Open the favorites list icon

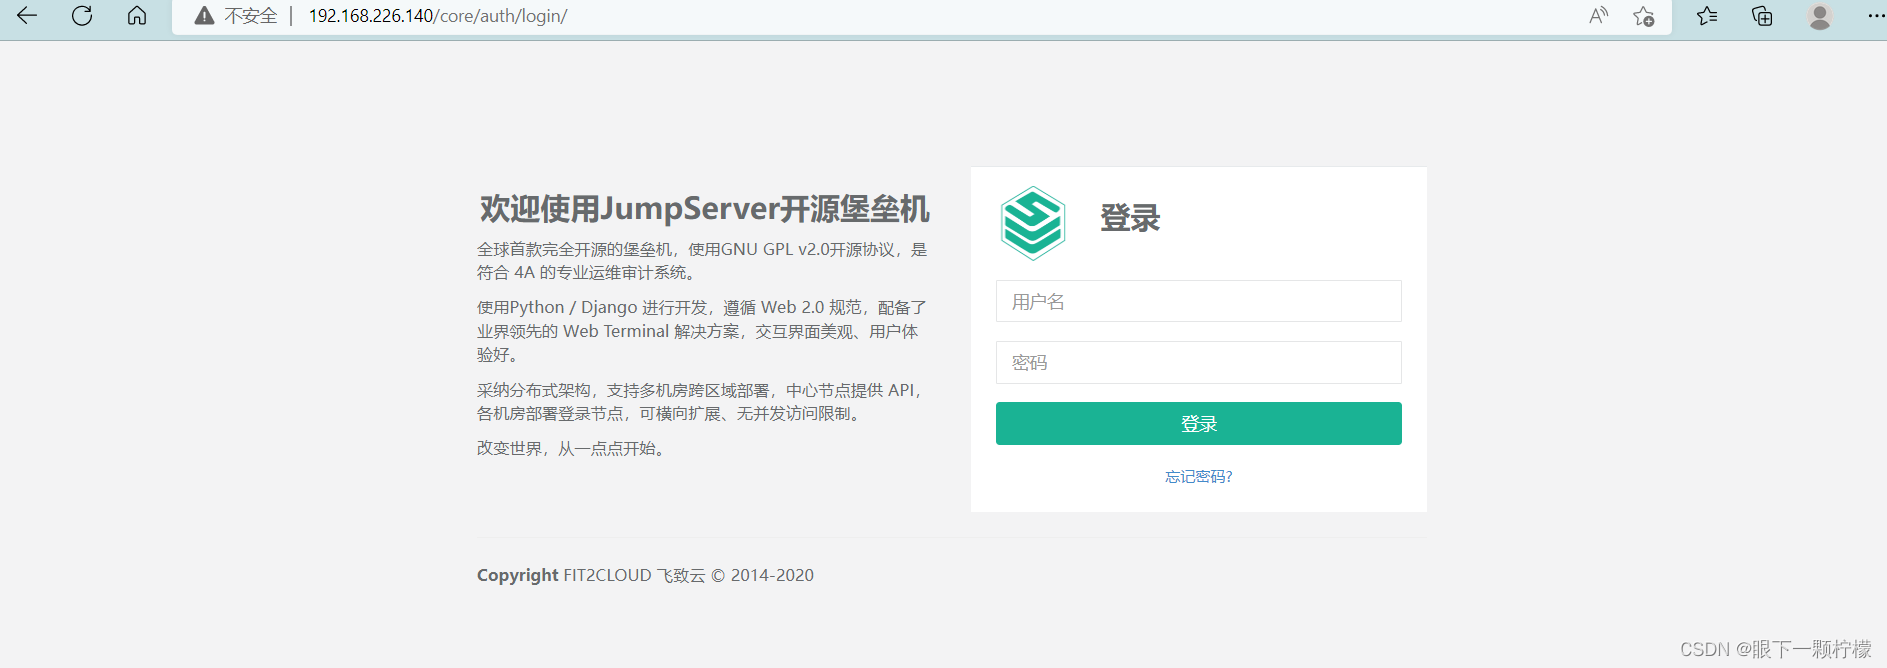[x=1707, y=16]
